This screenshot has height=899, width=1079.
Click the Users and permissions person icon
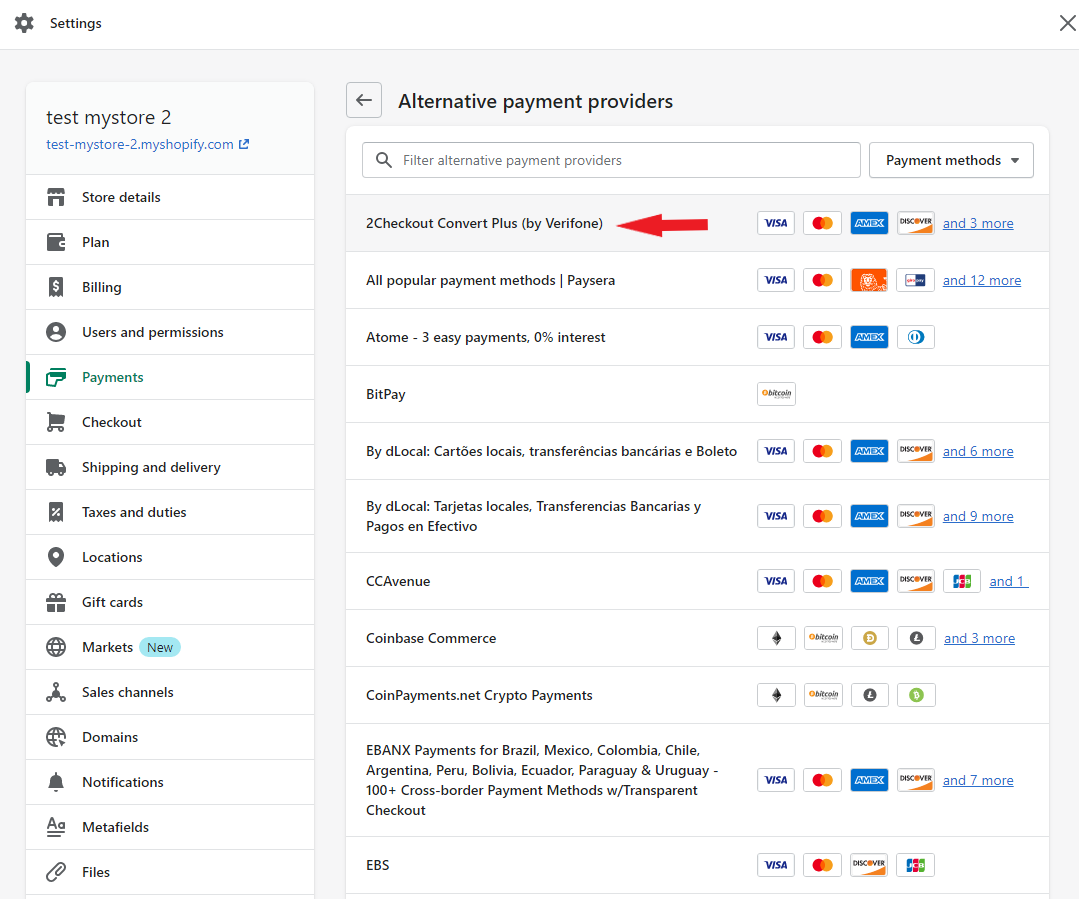tap(57, 332)
